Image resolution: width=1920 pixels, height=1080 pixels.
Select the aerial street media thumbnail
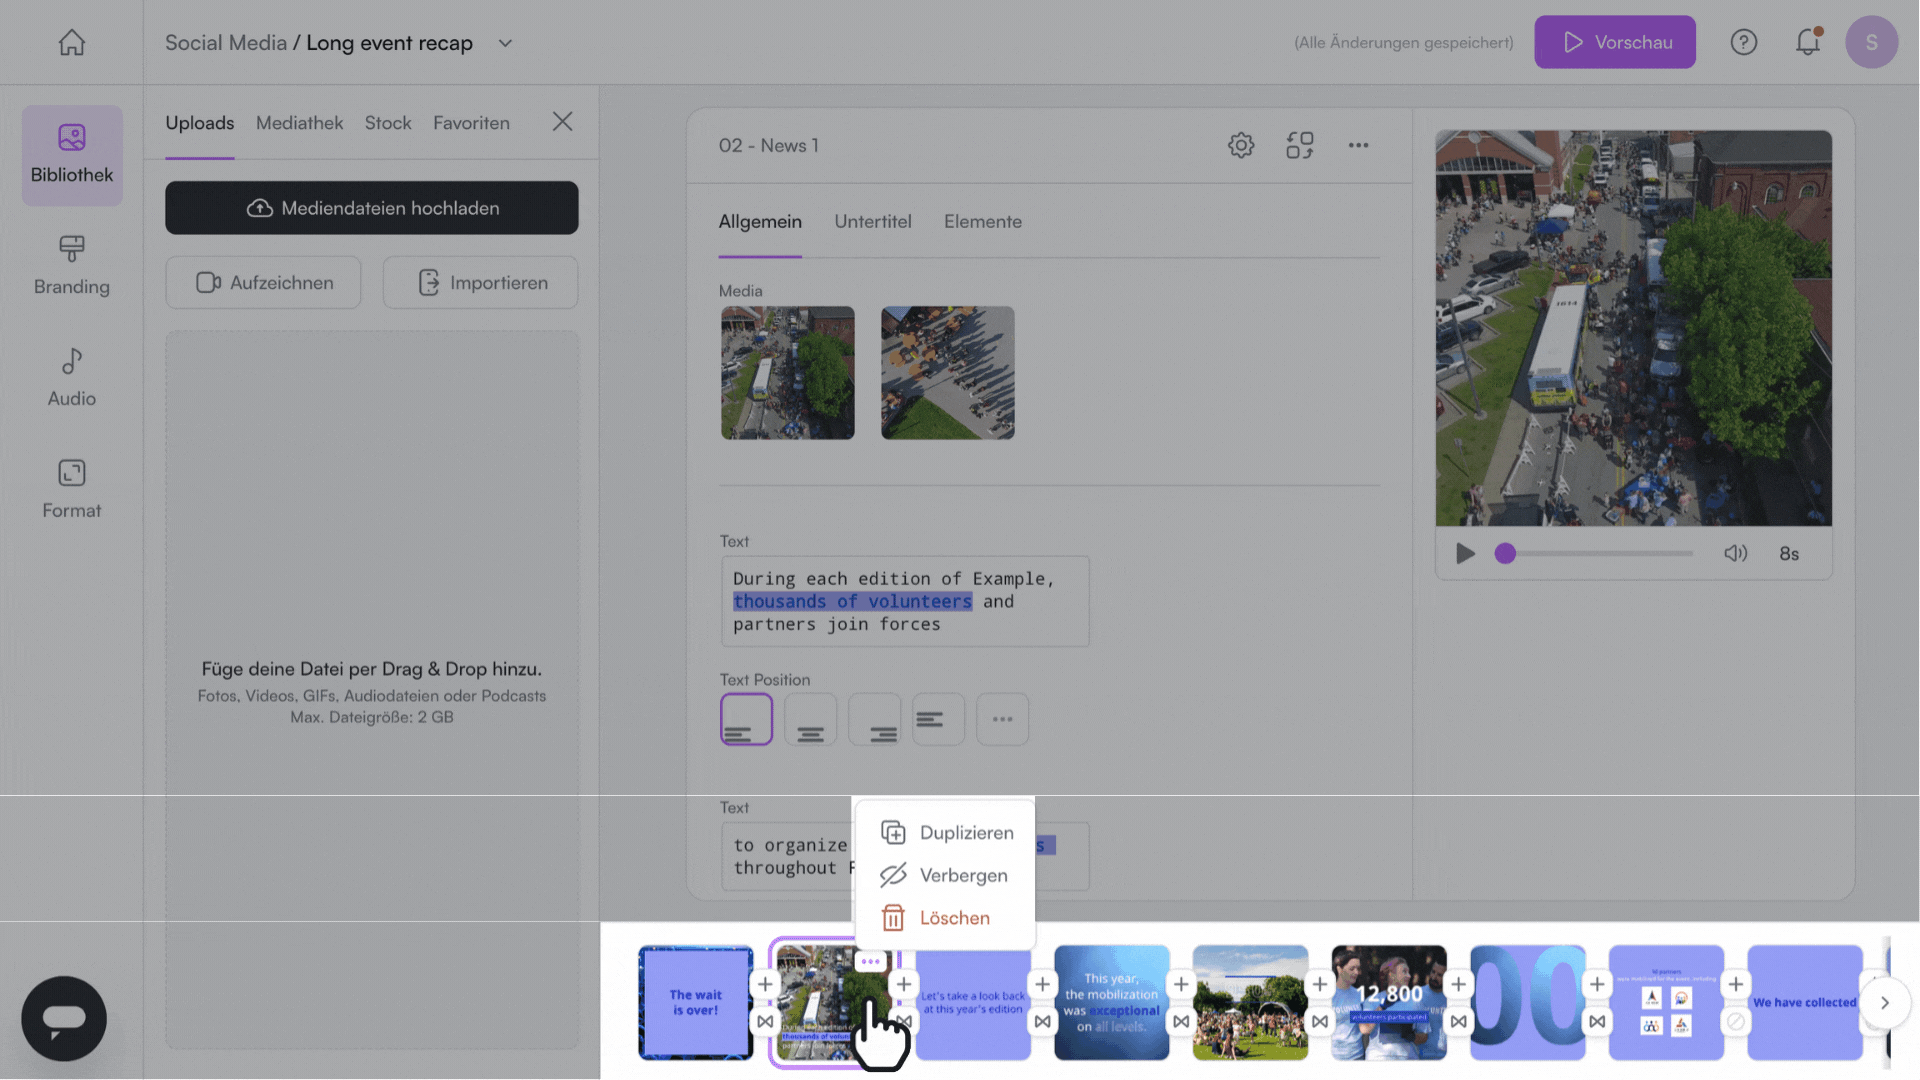(x=788, y=373)
